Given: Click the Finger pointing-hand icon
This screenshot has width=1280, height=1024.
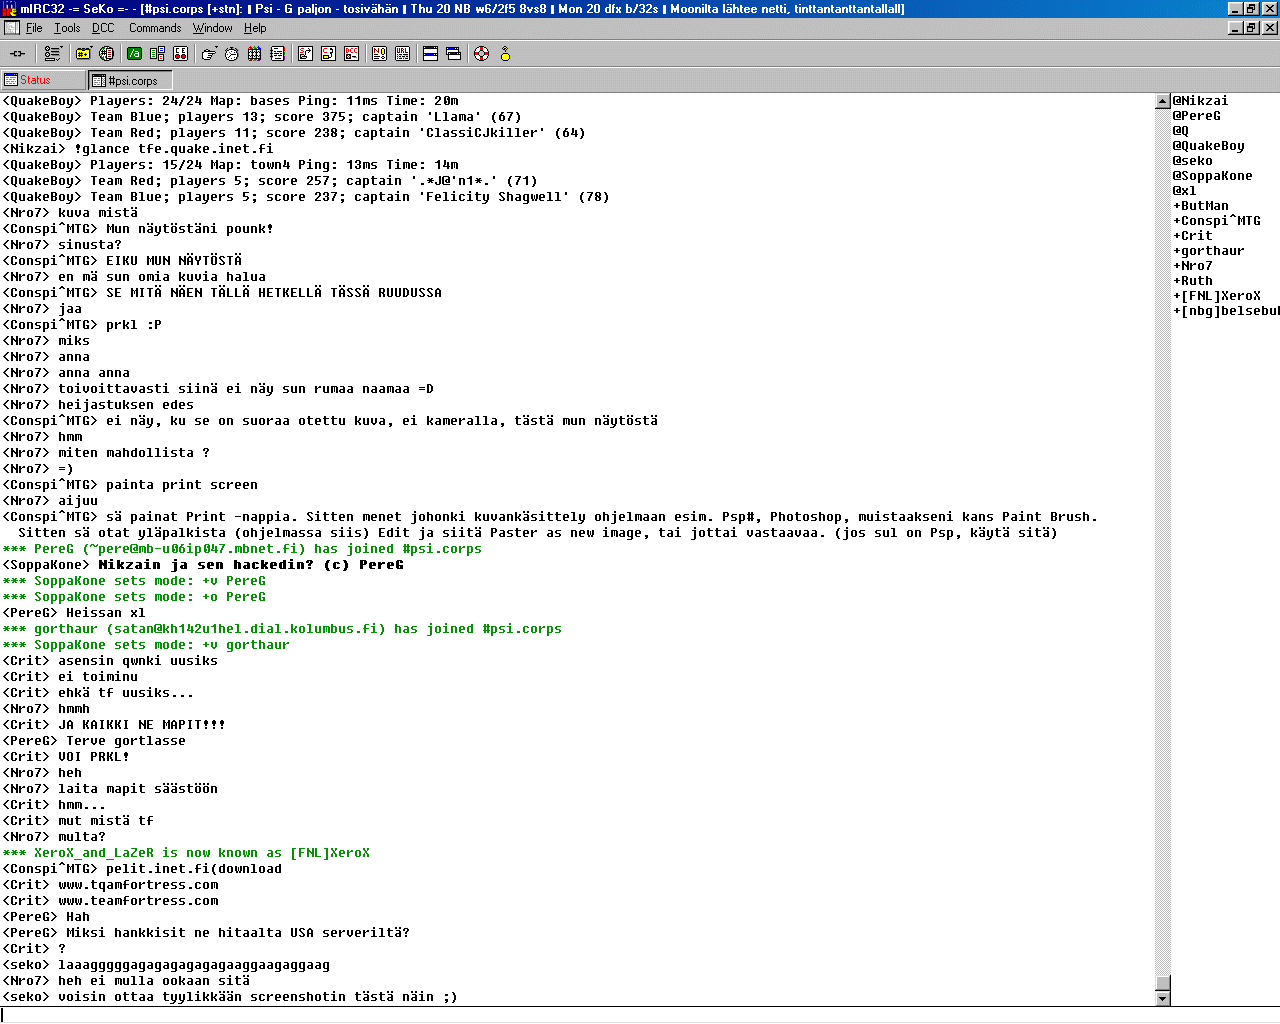Looking at the screenshot, I should [x=208, y=54].
